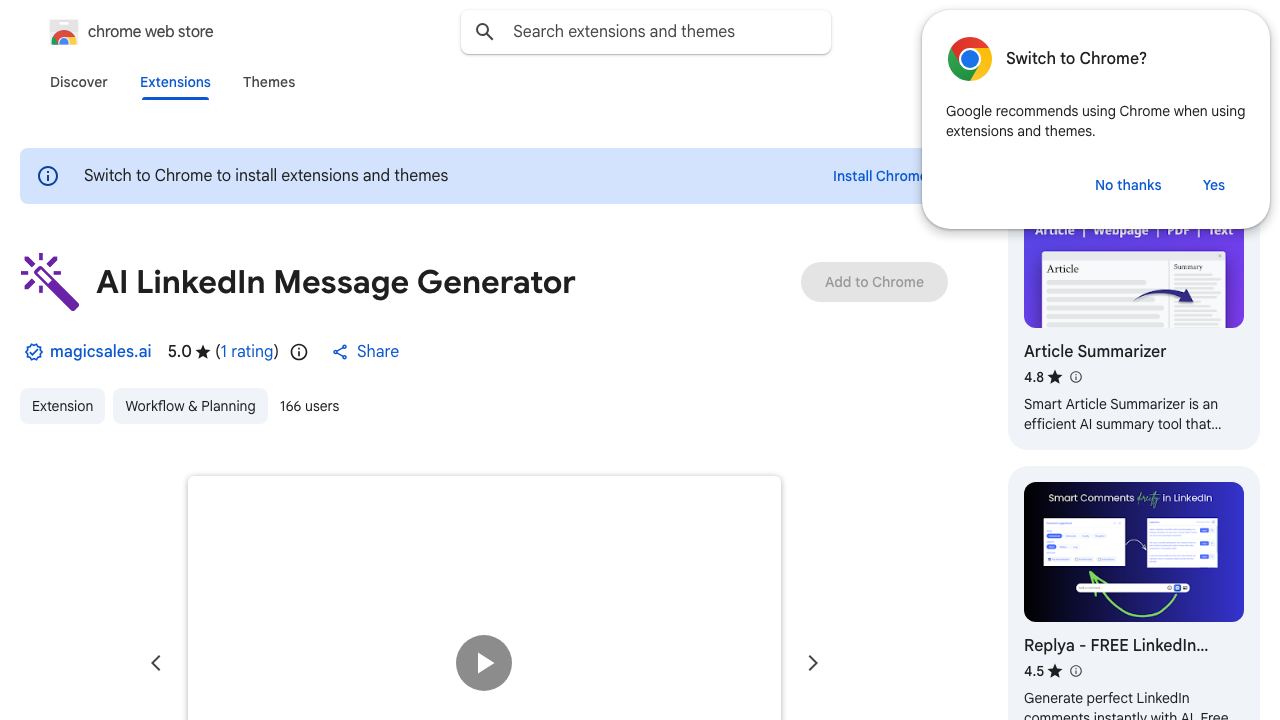Click the Share link text

coord(378,352)
